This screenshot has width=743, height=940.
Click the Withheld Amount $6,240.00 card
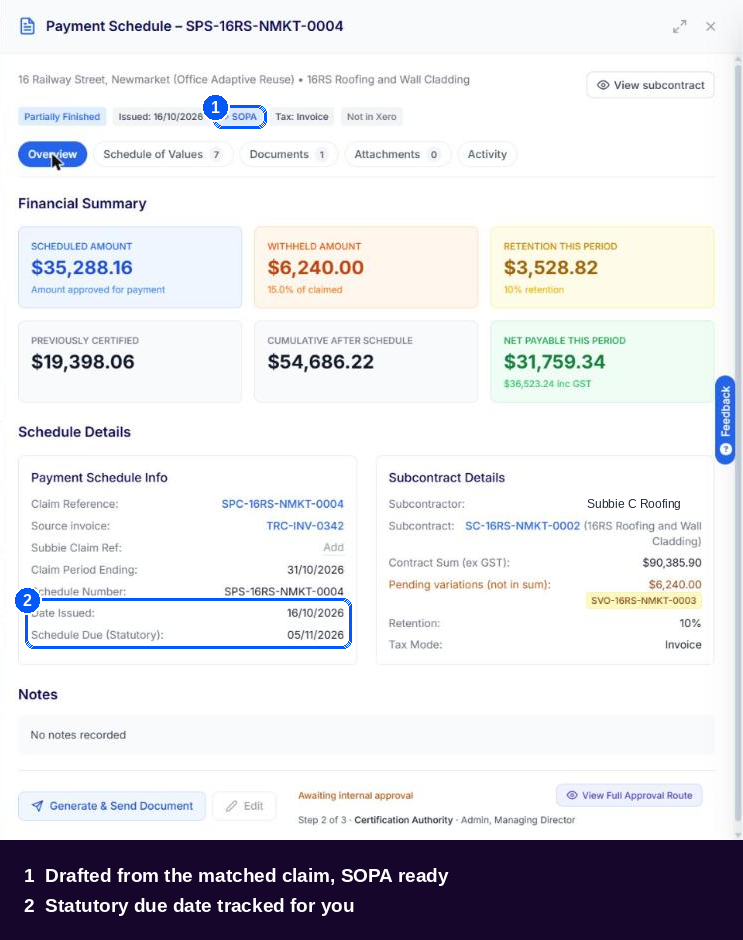point(366,267)
